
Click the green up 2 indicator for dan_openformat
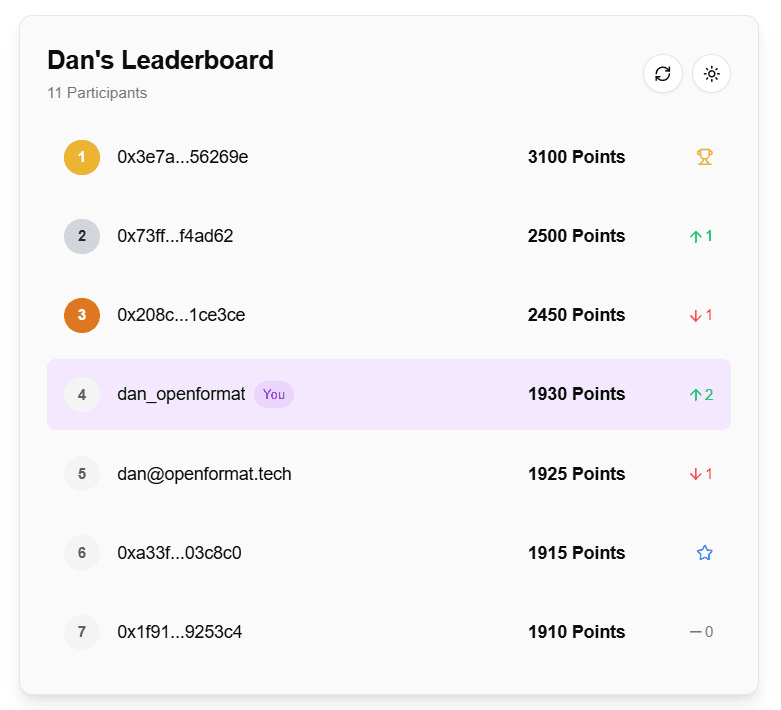[701, 395]
